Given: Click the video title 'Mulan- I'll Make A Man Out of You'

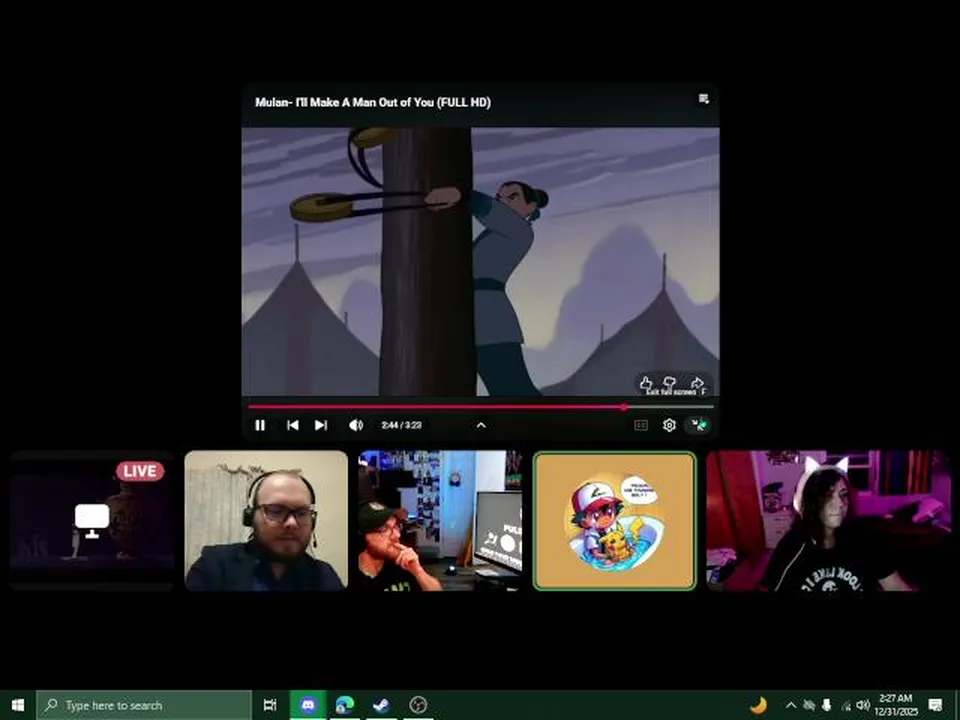Looking at the screenshot, I should click(x=372, y=102).
